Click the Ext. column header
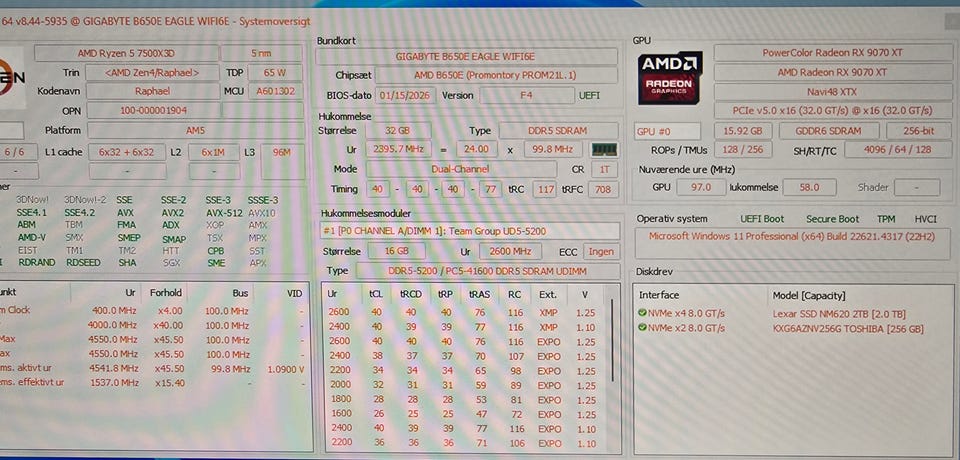 548,294
